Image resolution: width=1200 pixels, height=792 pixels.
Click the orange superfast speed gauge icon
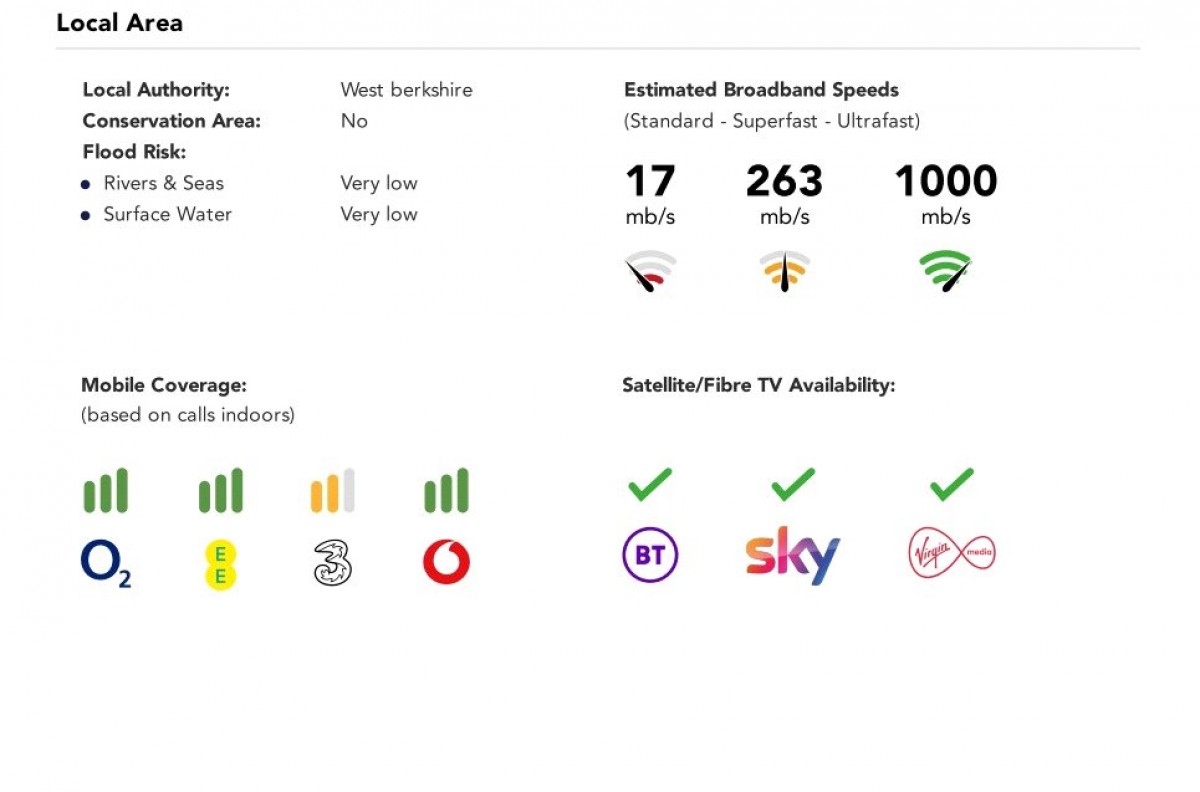pos(784,271)
